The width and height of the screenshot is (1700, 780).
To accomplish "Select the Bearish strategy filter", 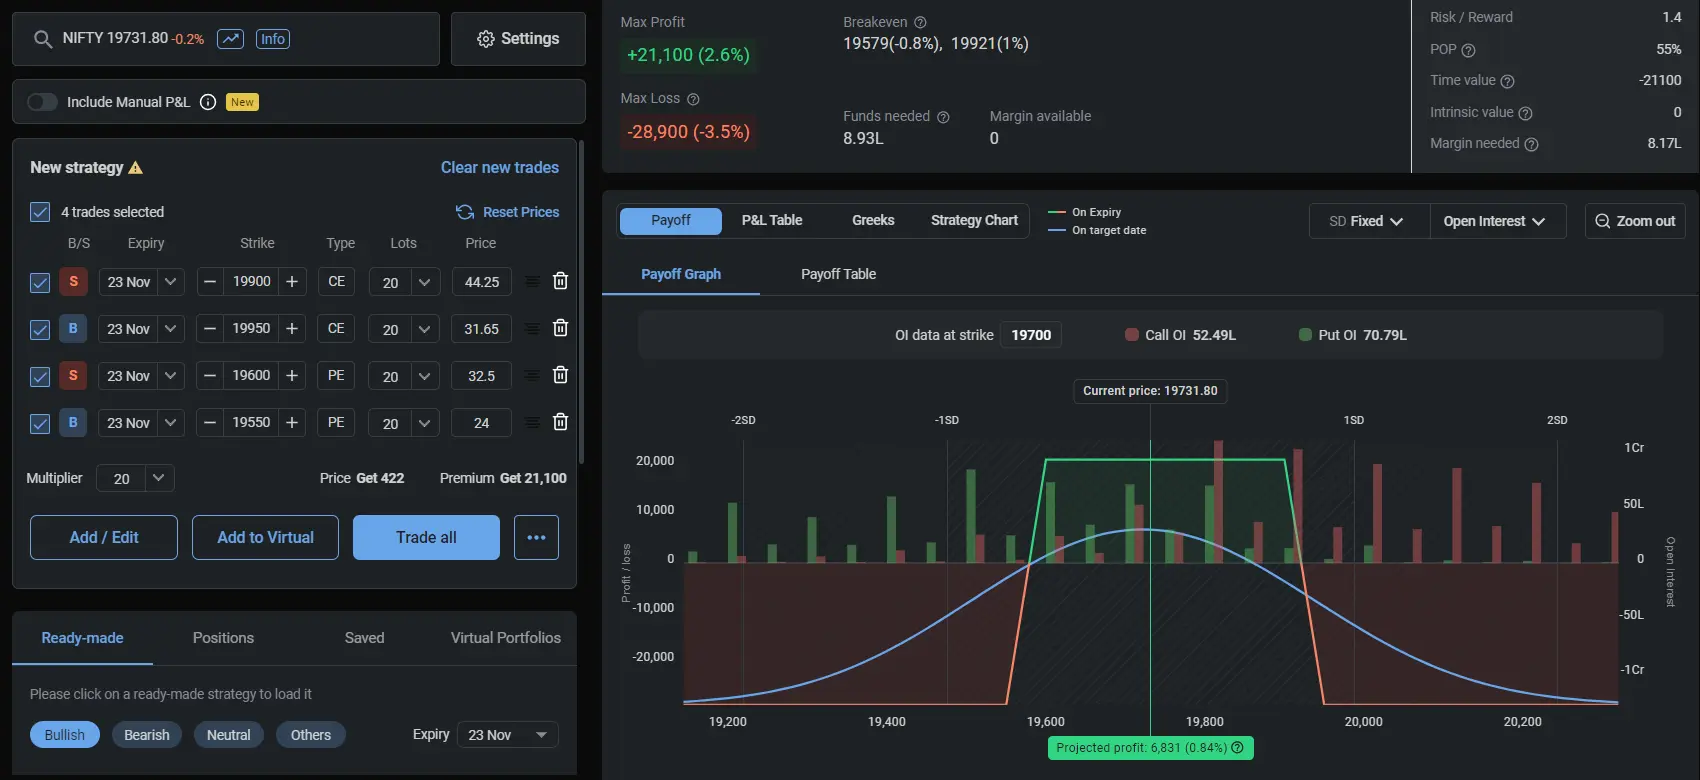I will (x=146, y=735).
